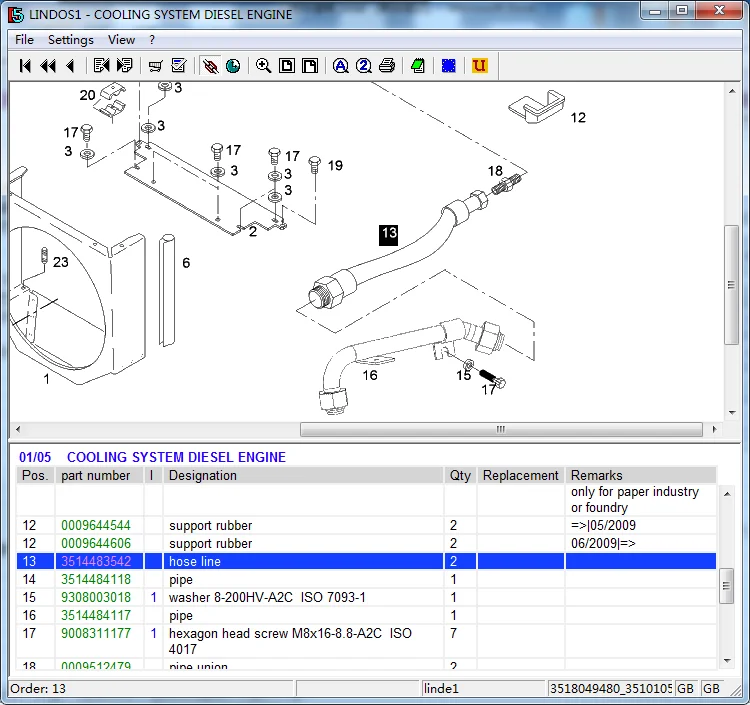This screenshot has height=705, width=750.
Task: Select callout 13 highlighted in diagram
Action: (x=388, y=235)
